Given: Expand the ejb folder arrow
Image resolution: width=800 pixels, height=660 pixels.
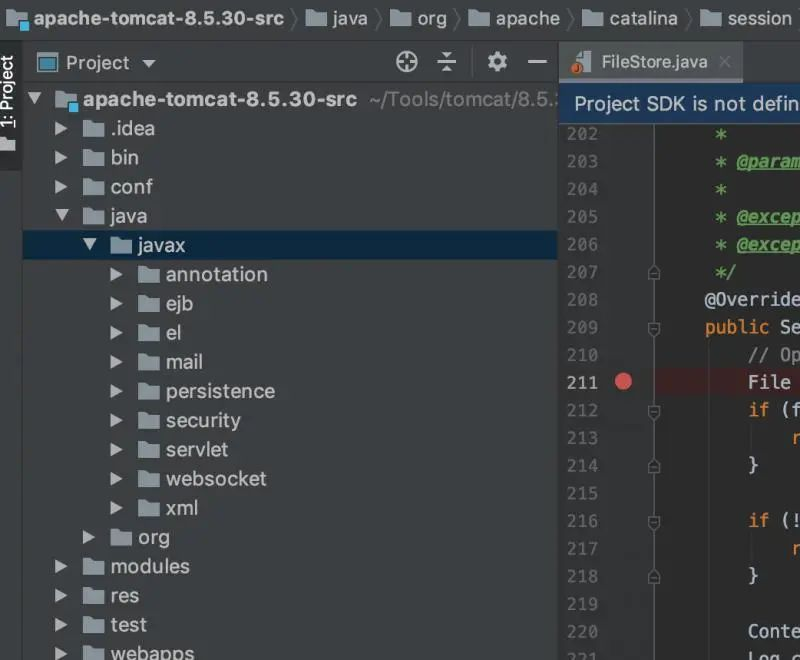Looking at the screenshot, I should (116, 303).
